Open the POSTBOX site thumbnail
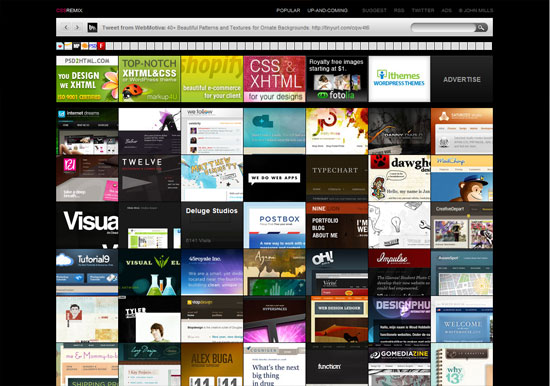Screen dimensions: 550x386 [274, 225]
